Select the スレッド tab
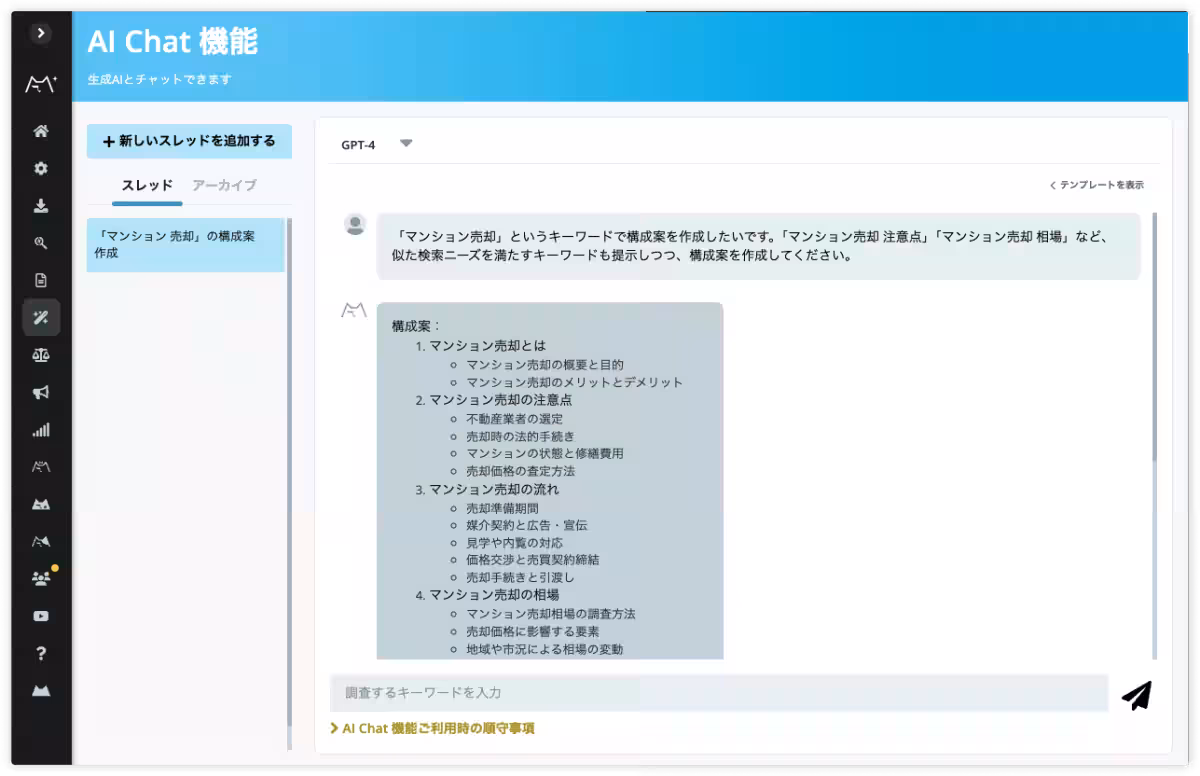1200x776 pixels. tap(148, 185)
